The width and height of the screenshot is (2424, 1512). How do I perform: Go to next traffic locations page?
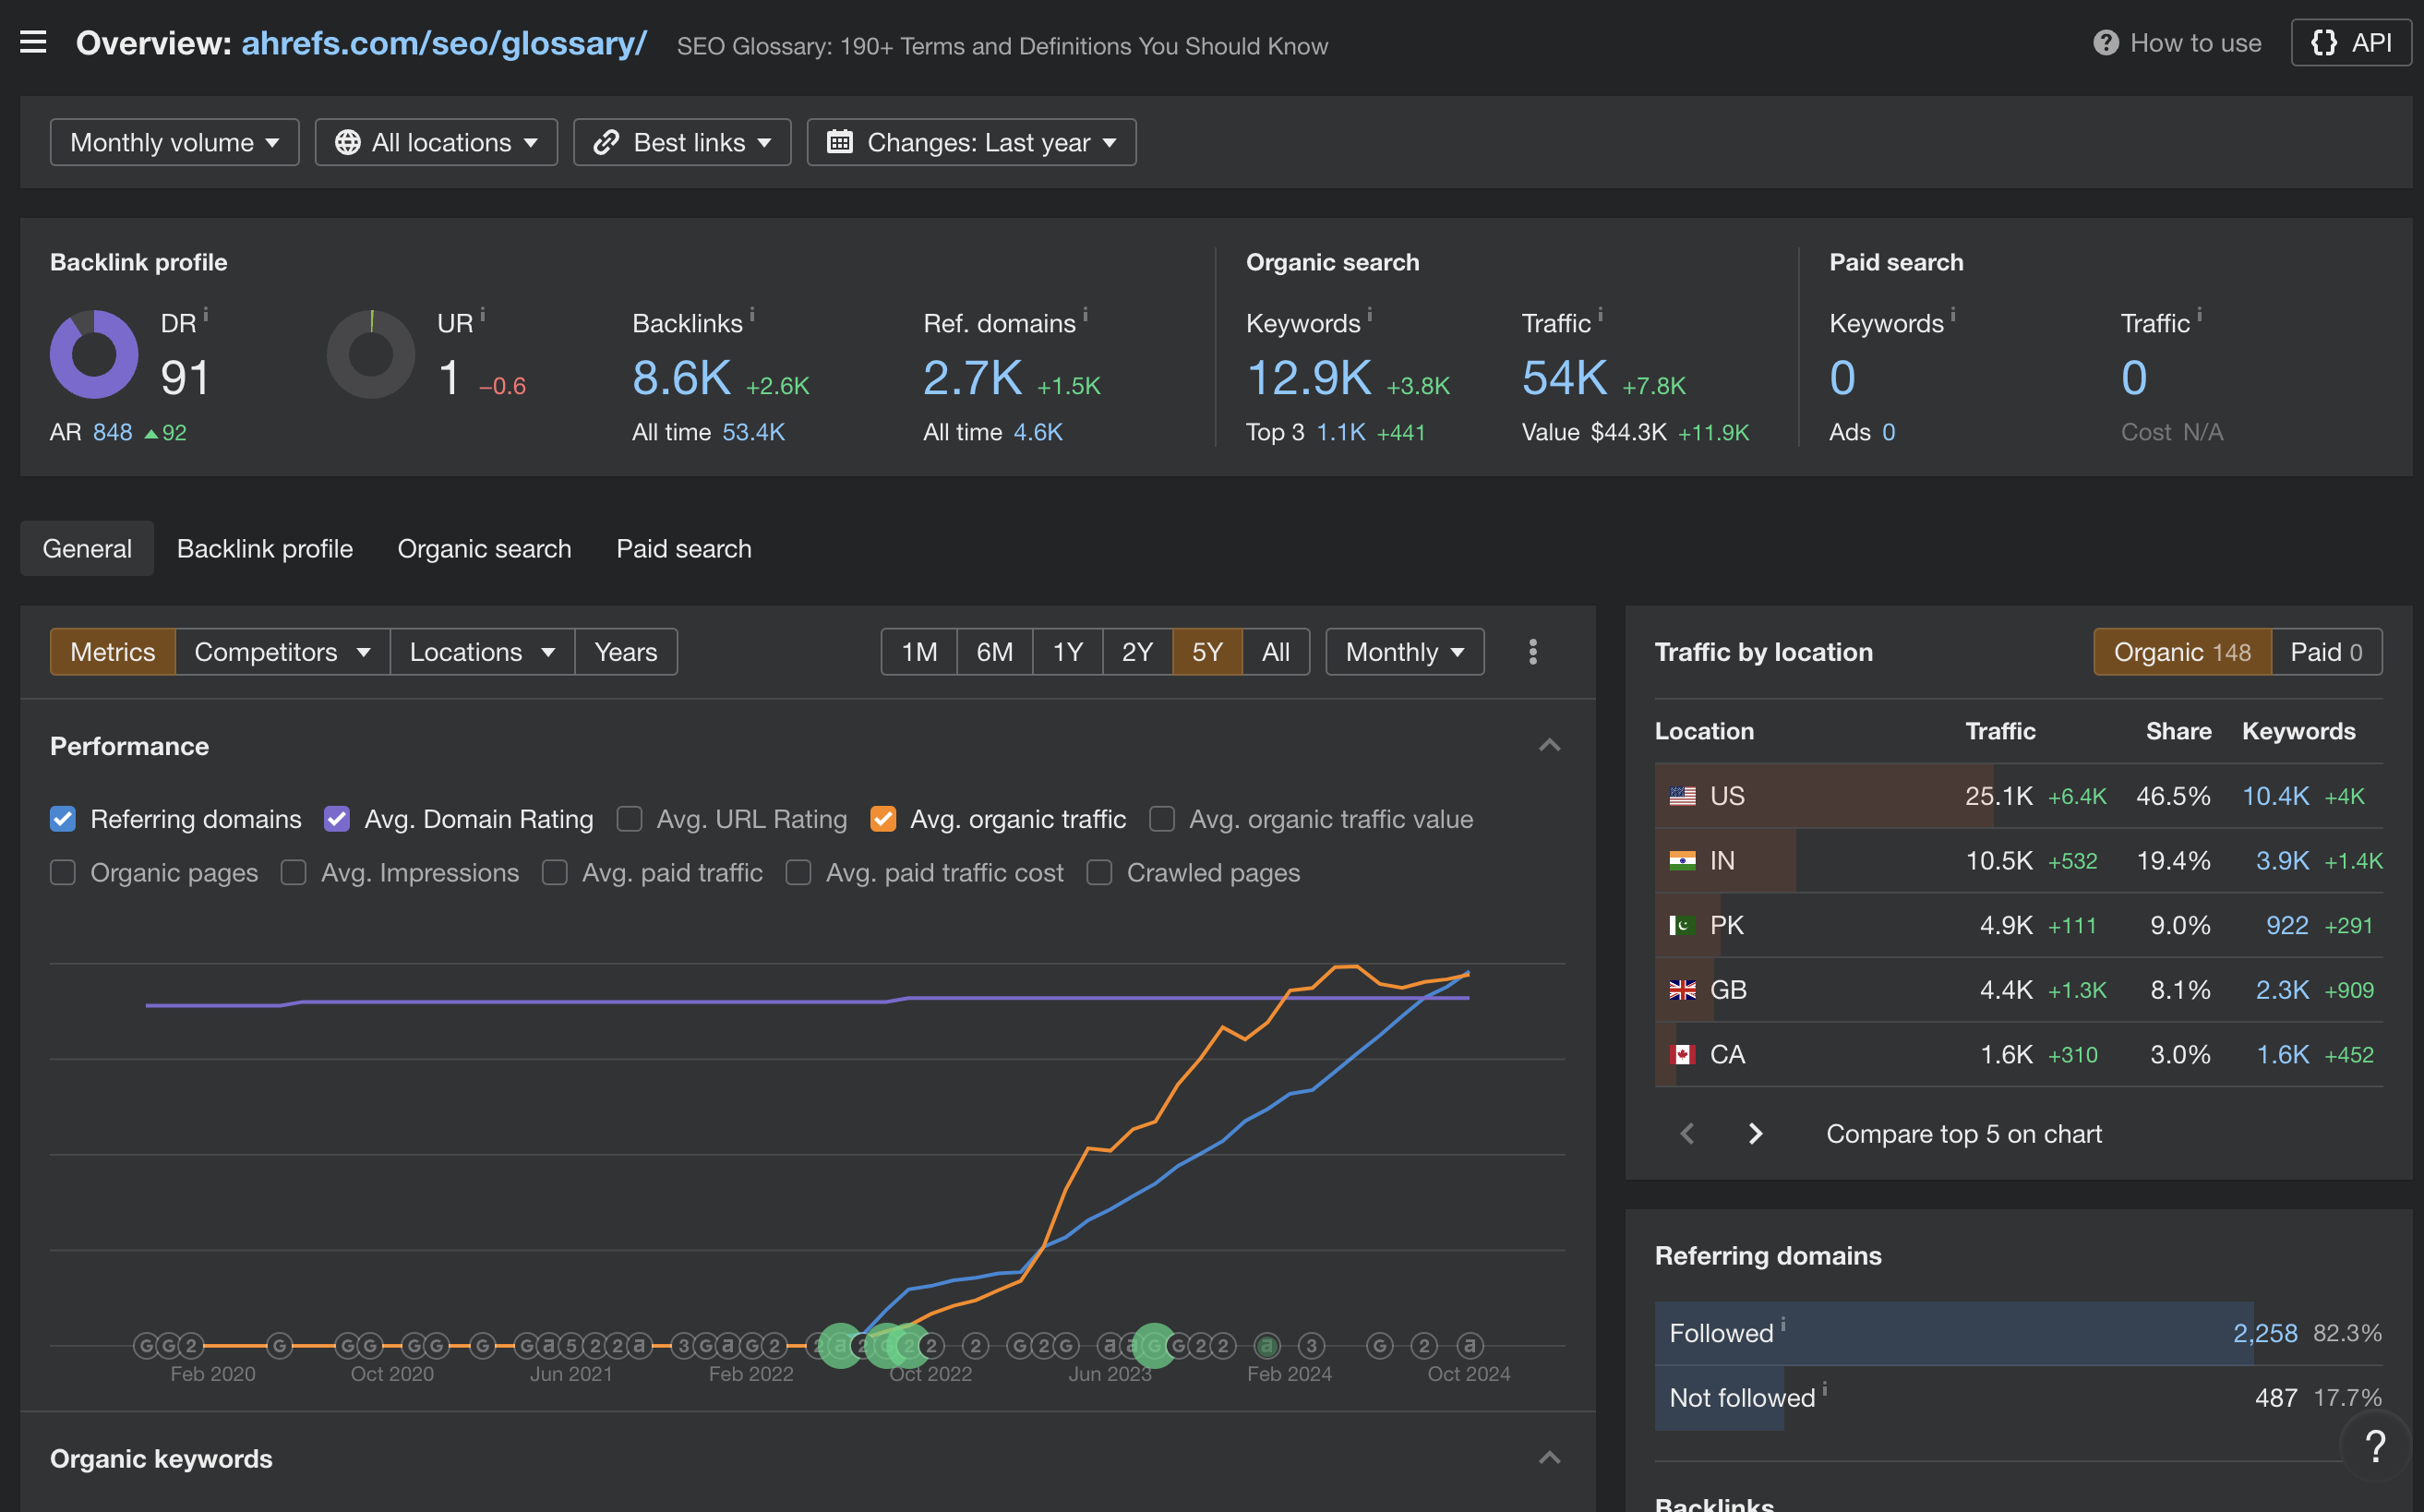(1755, 1133)
